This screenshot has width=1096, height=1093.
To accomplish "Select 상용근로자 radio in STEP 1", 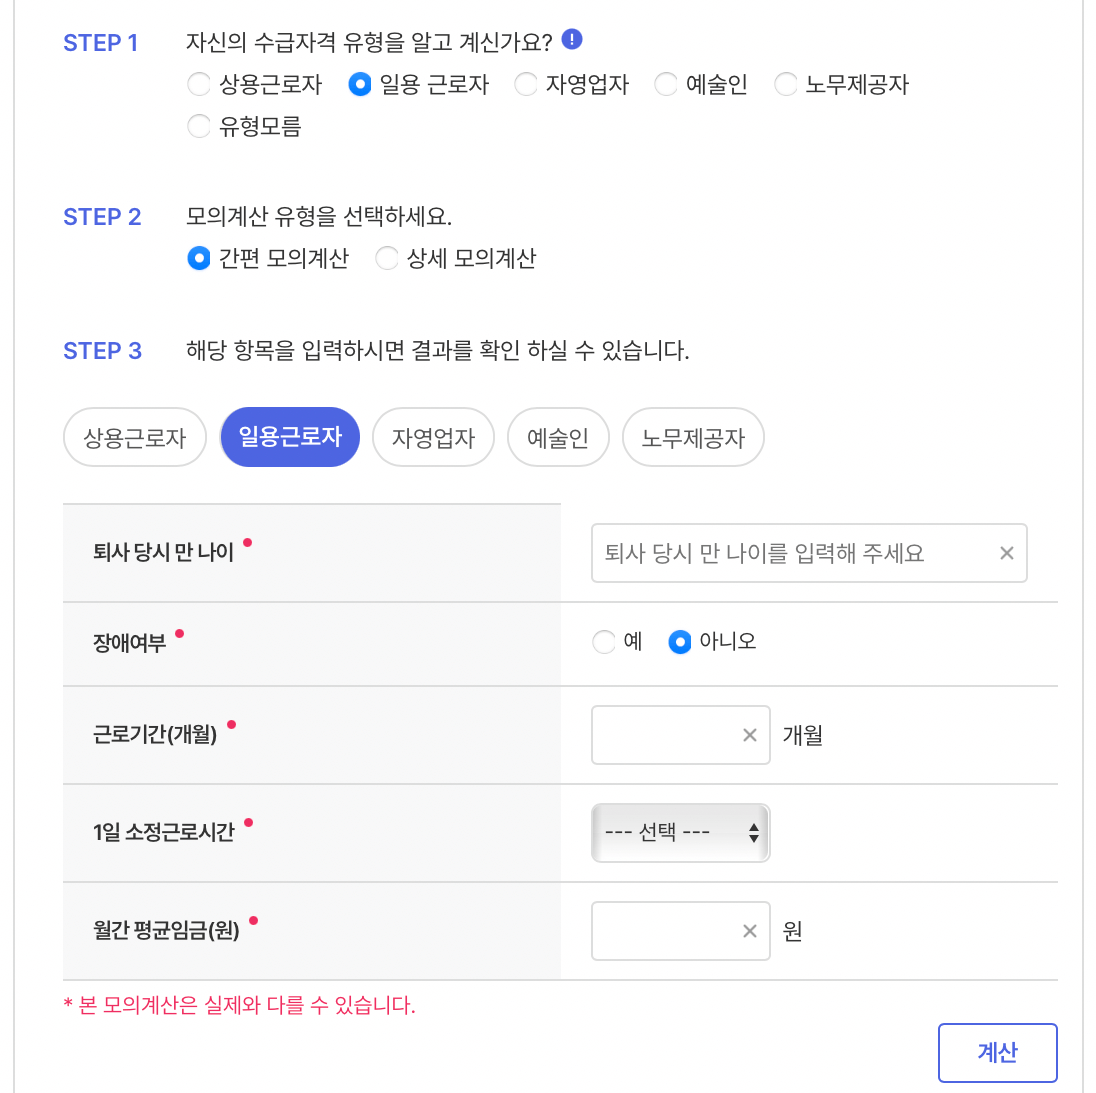I will tap(198, 85).
